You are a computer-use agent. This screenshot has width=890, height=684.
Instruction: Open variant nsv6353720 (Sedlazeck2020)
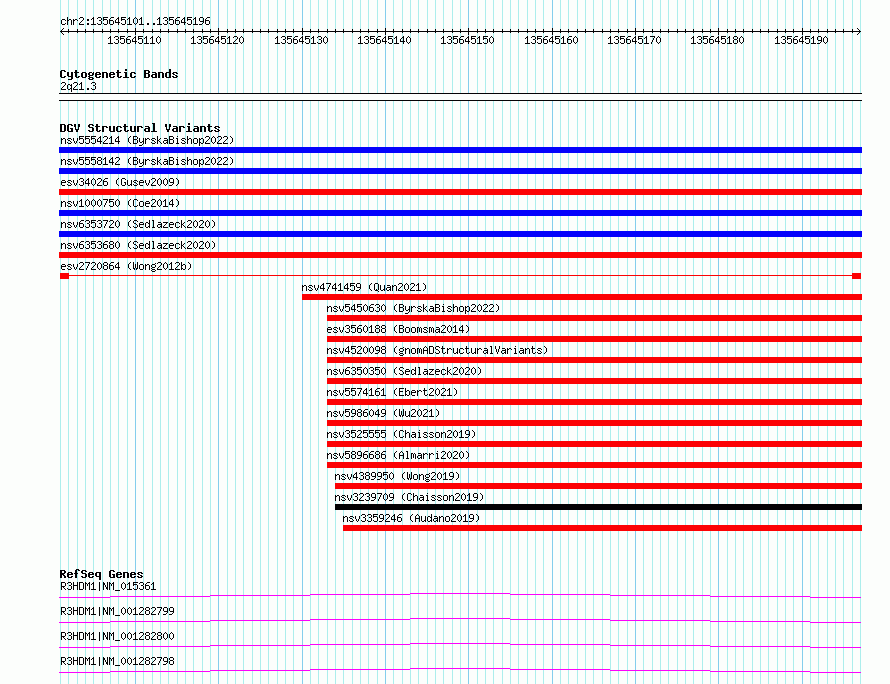(x=138, y=224)
